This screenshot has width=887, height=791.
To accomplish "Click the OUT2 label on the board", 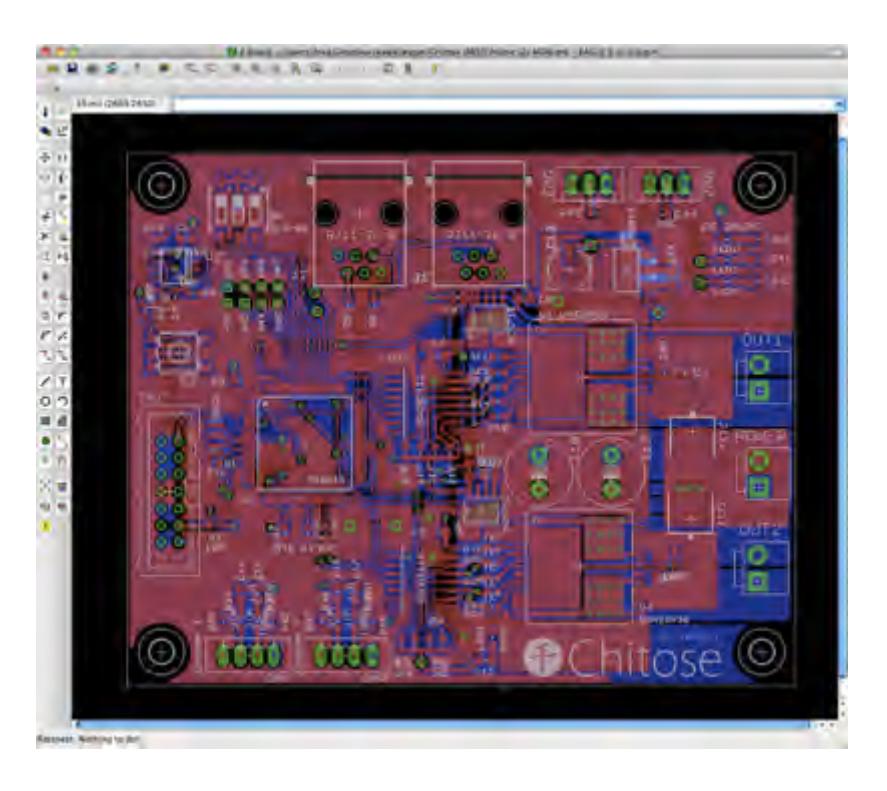I will pos(761,531).
